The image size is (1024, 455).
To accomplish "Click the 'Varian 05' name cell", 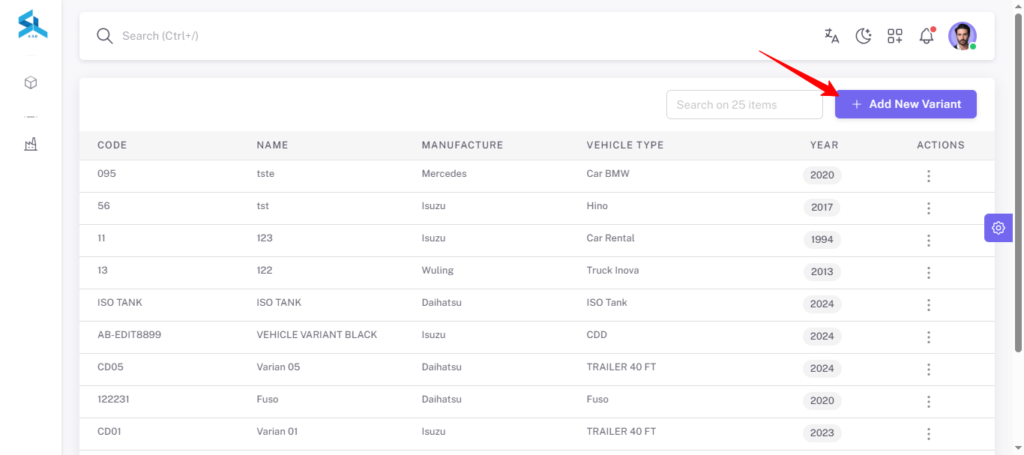I will point(278,367).
